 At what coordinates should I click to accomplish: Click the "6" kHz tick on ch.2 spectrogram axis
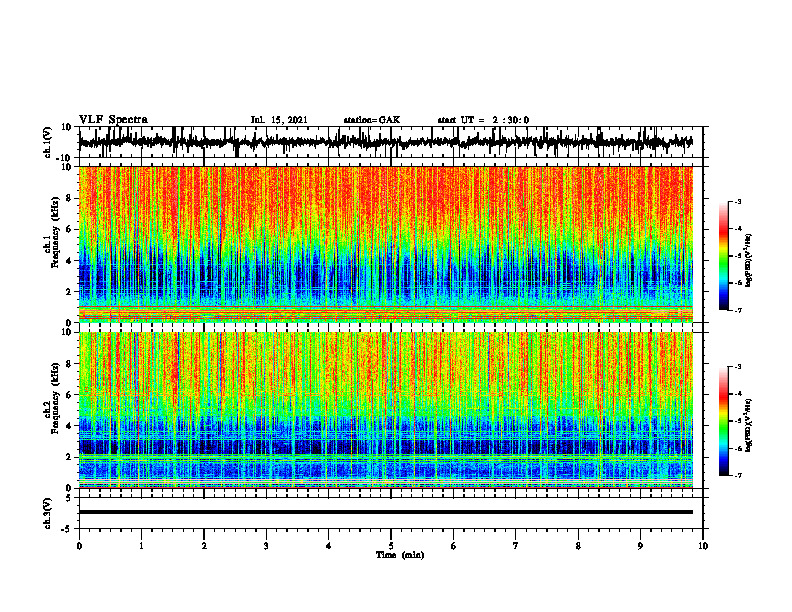(x=70, y=395)
